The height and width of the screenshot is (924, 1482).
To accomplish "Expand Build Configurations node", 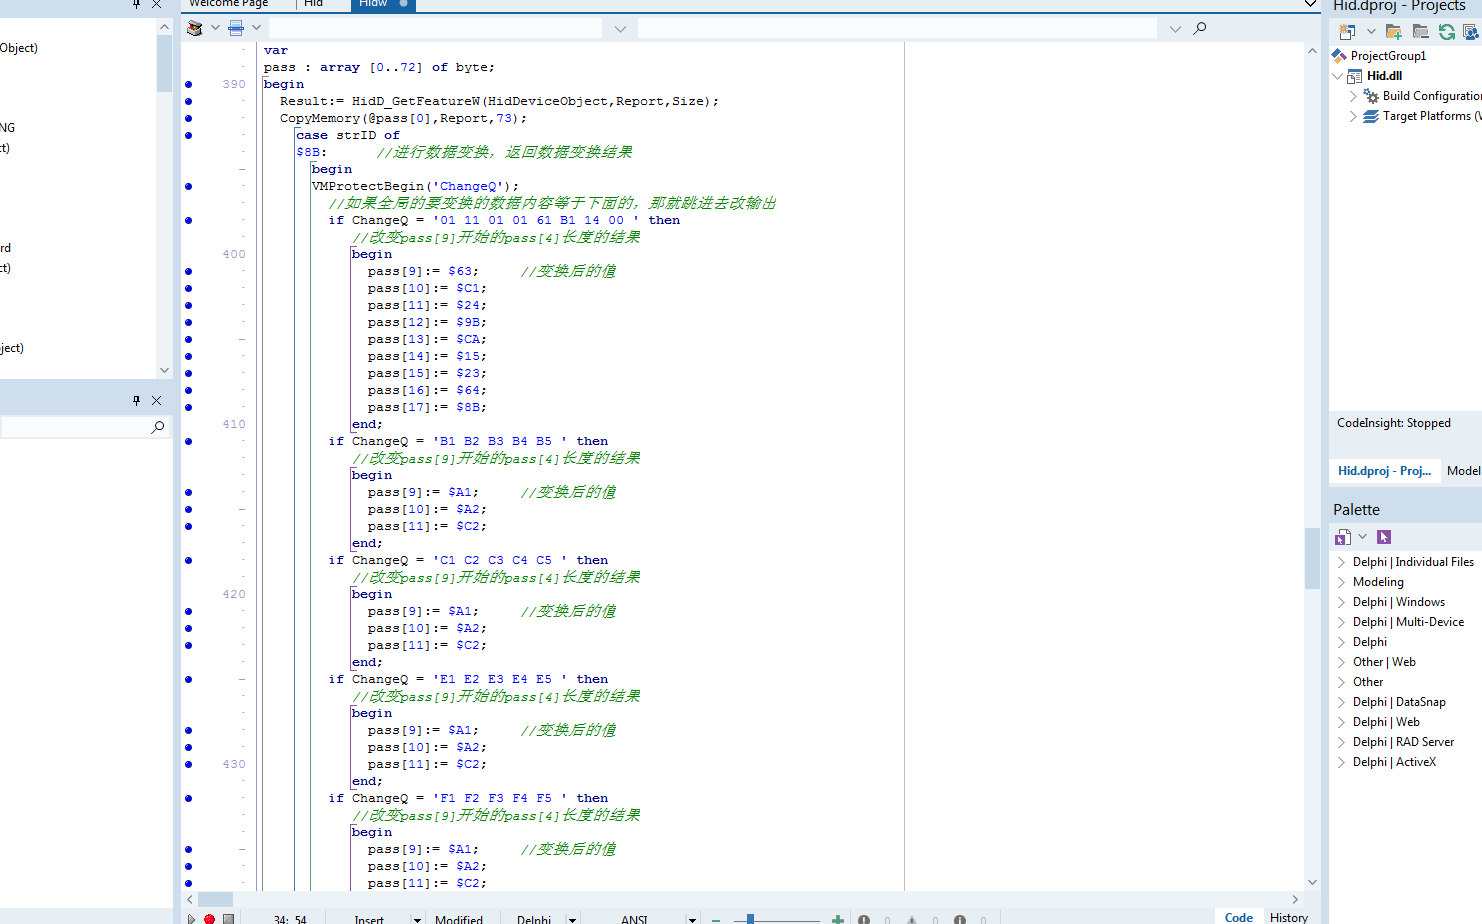I will pyautogui.click(x=1354, y=96).
